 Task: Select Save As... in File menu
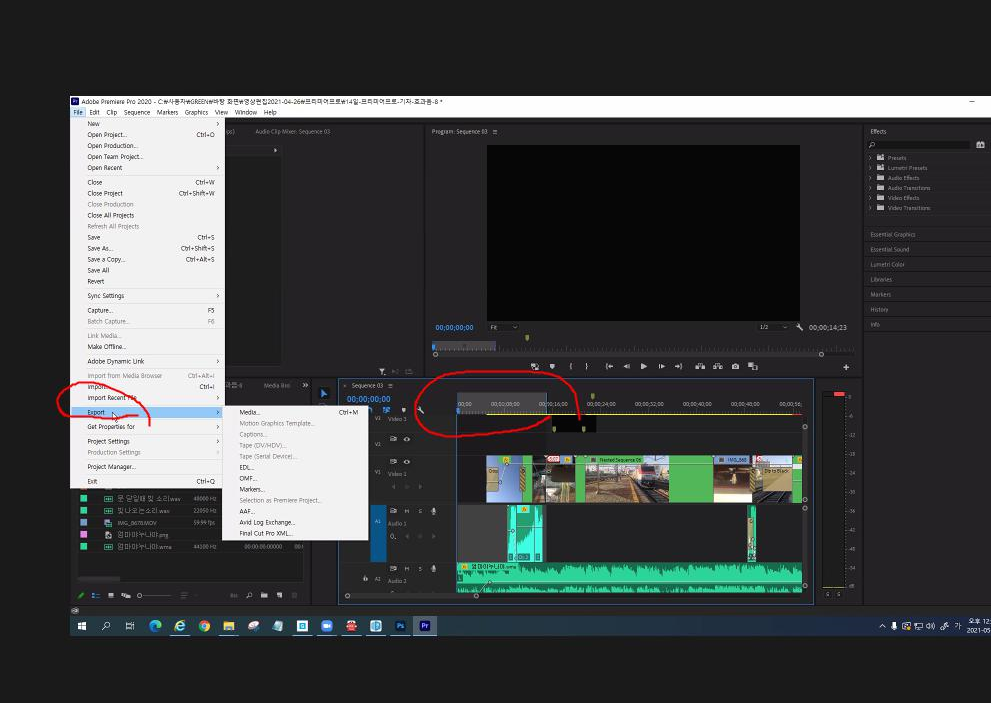(x=147, y=248)
